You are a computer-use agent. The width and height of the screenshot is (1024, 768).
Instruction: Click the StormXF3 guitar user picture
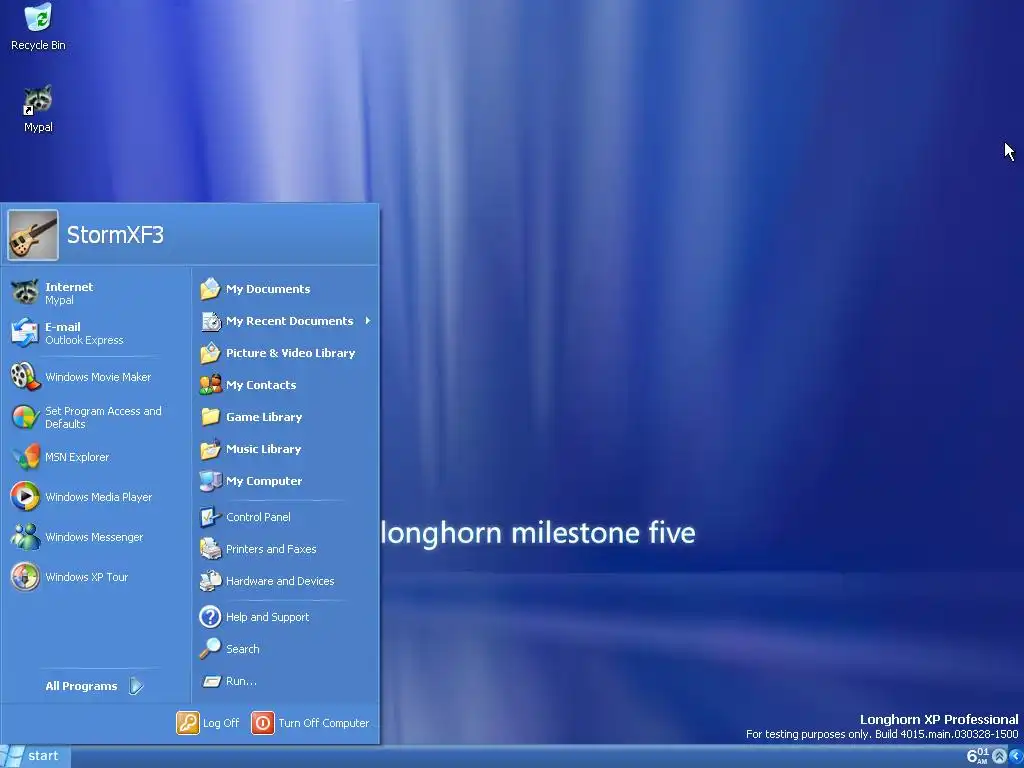point(33,235)
